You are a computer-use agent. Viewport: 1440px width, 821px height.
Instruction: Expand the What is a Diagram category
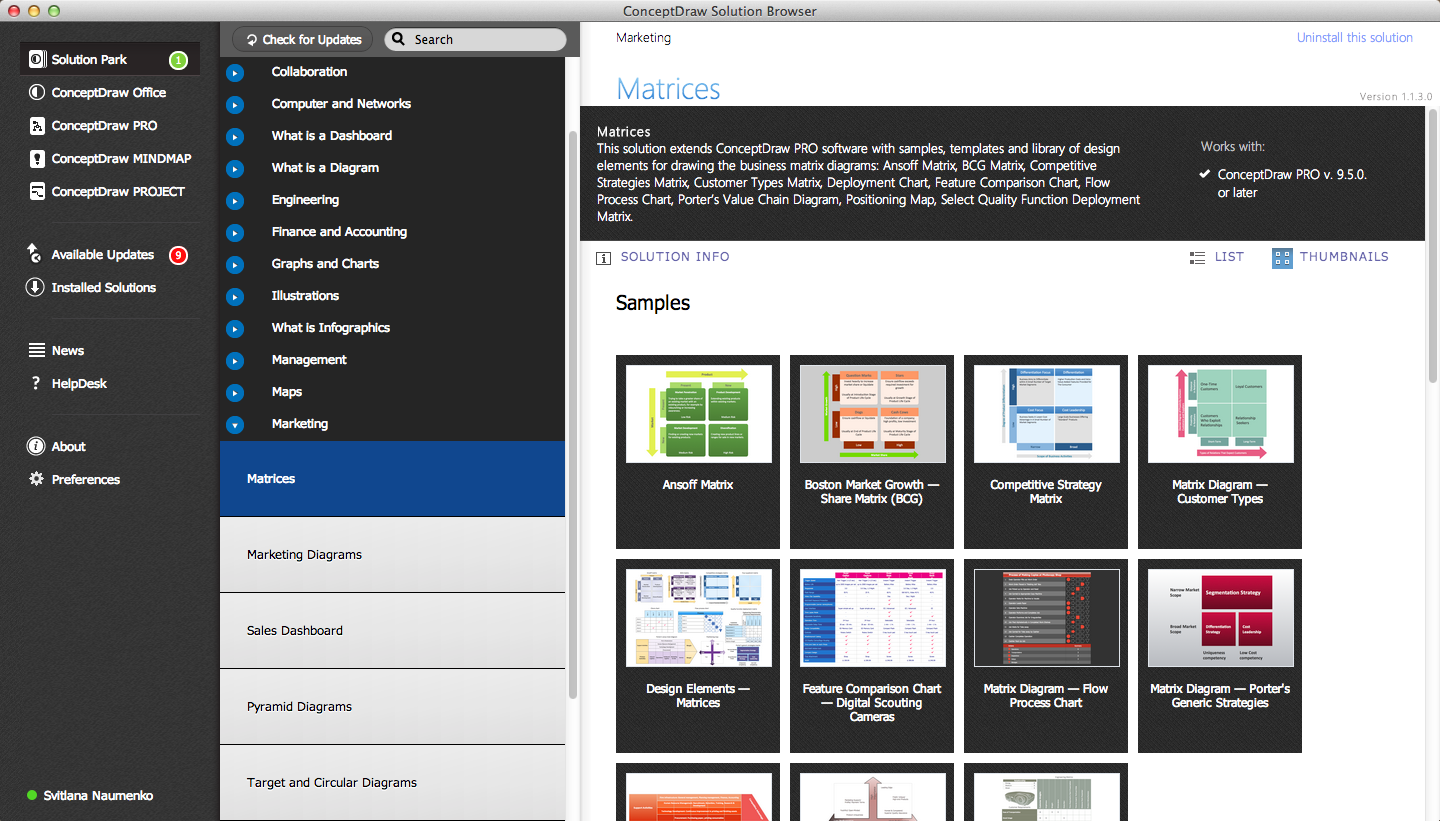(x=235, y=169)
